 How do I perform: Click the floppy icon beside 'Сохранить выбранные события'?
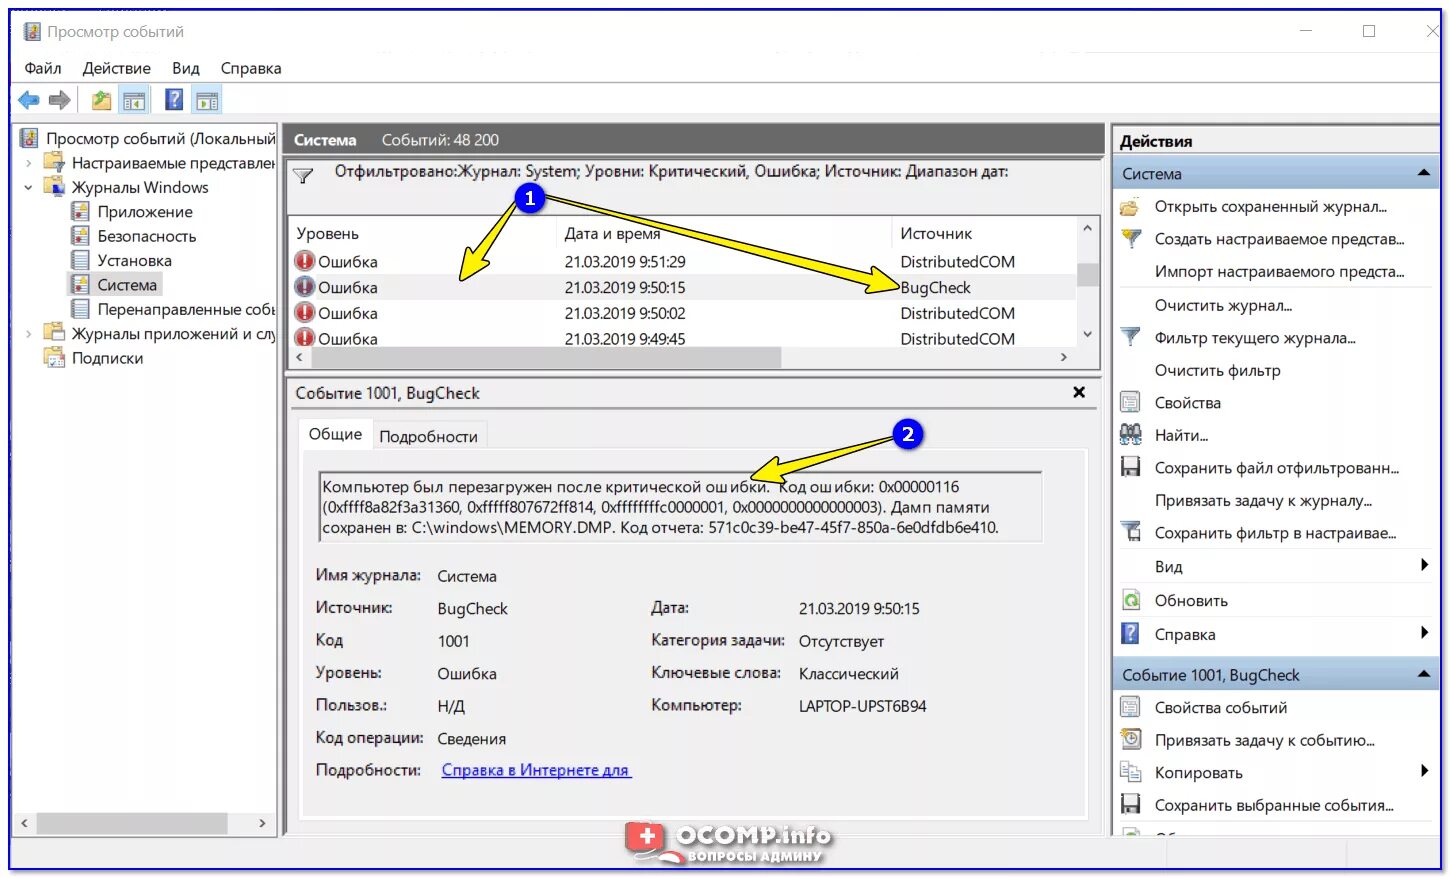(x=1130, y=804)
